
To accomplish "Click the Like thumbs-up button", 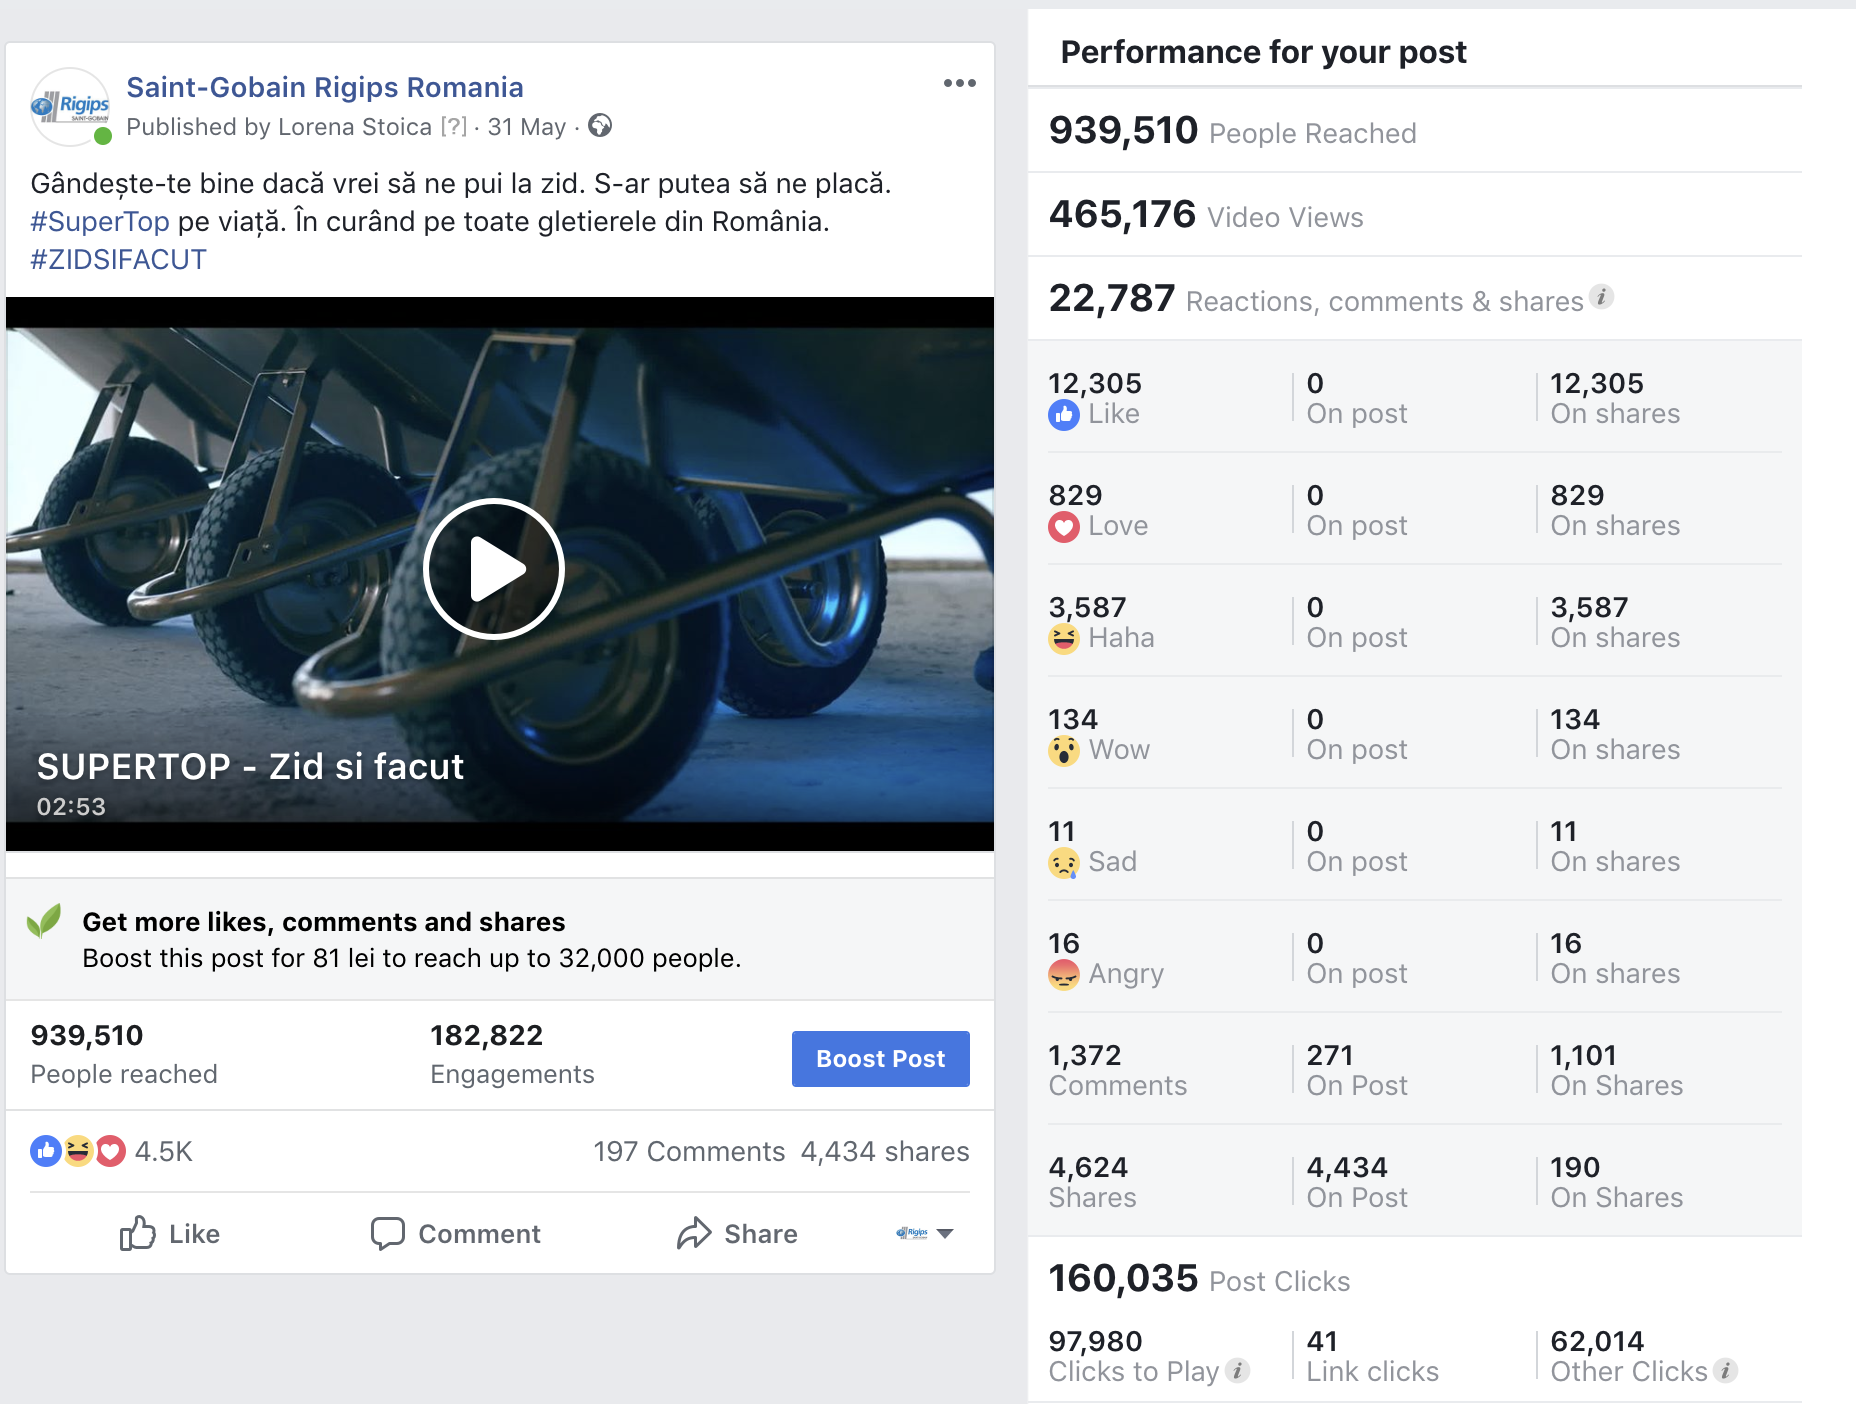I will pos(169,1233).
